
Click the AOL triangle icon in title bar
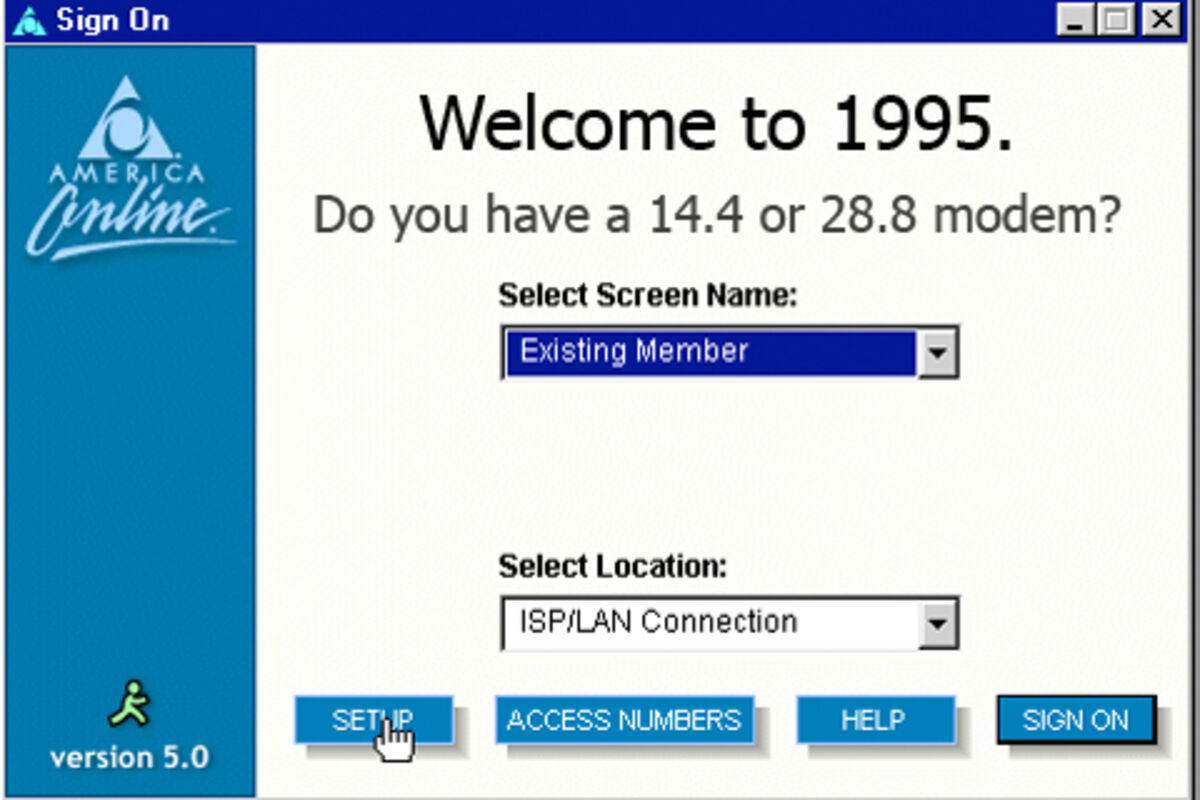point(29,21)
